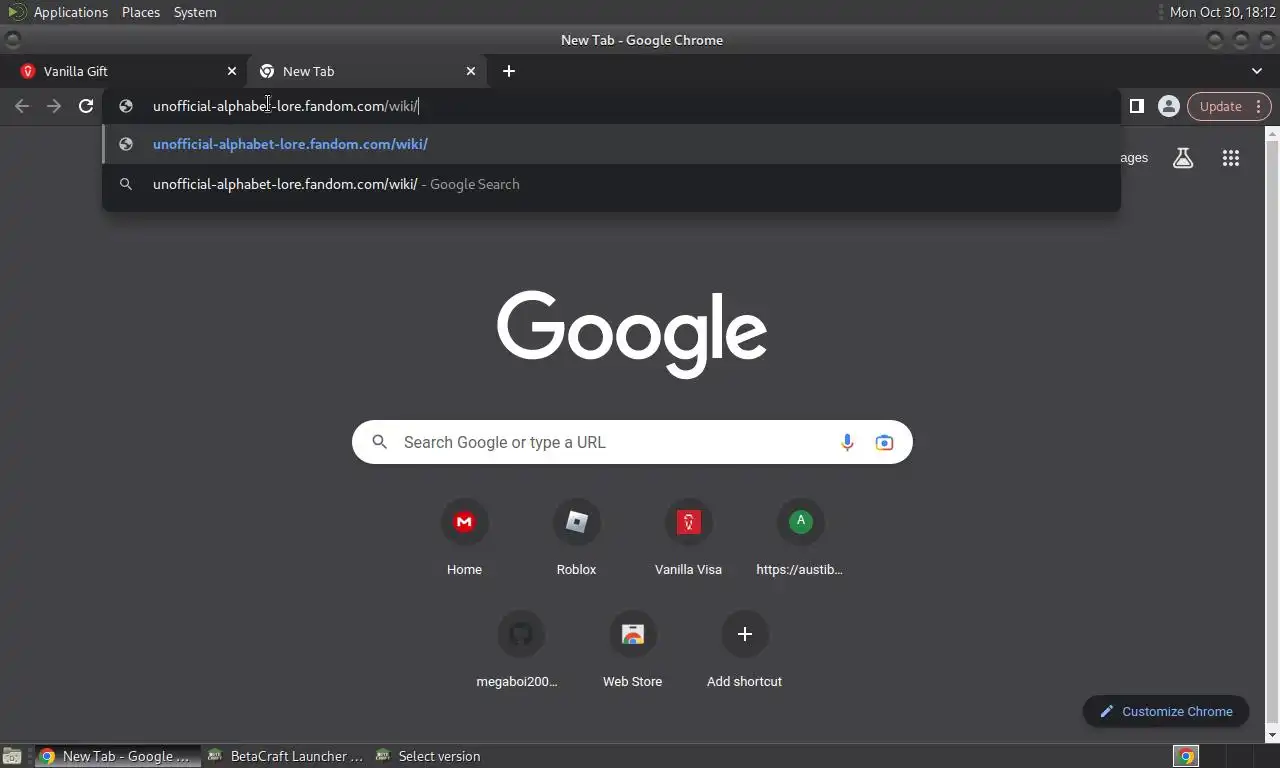Start voice search with microphone icon
1280x768 pixels.
(x=847, y=442)
